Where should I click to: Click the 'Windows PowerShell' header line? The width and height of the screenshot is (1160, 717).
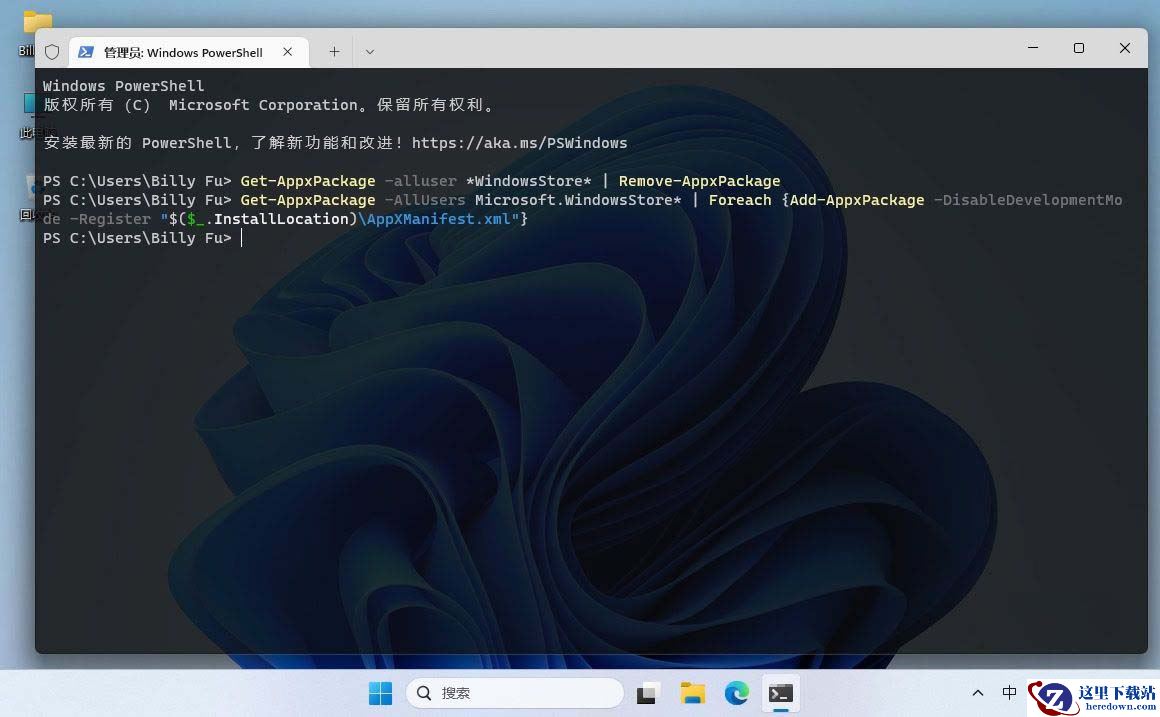(123, 86)
